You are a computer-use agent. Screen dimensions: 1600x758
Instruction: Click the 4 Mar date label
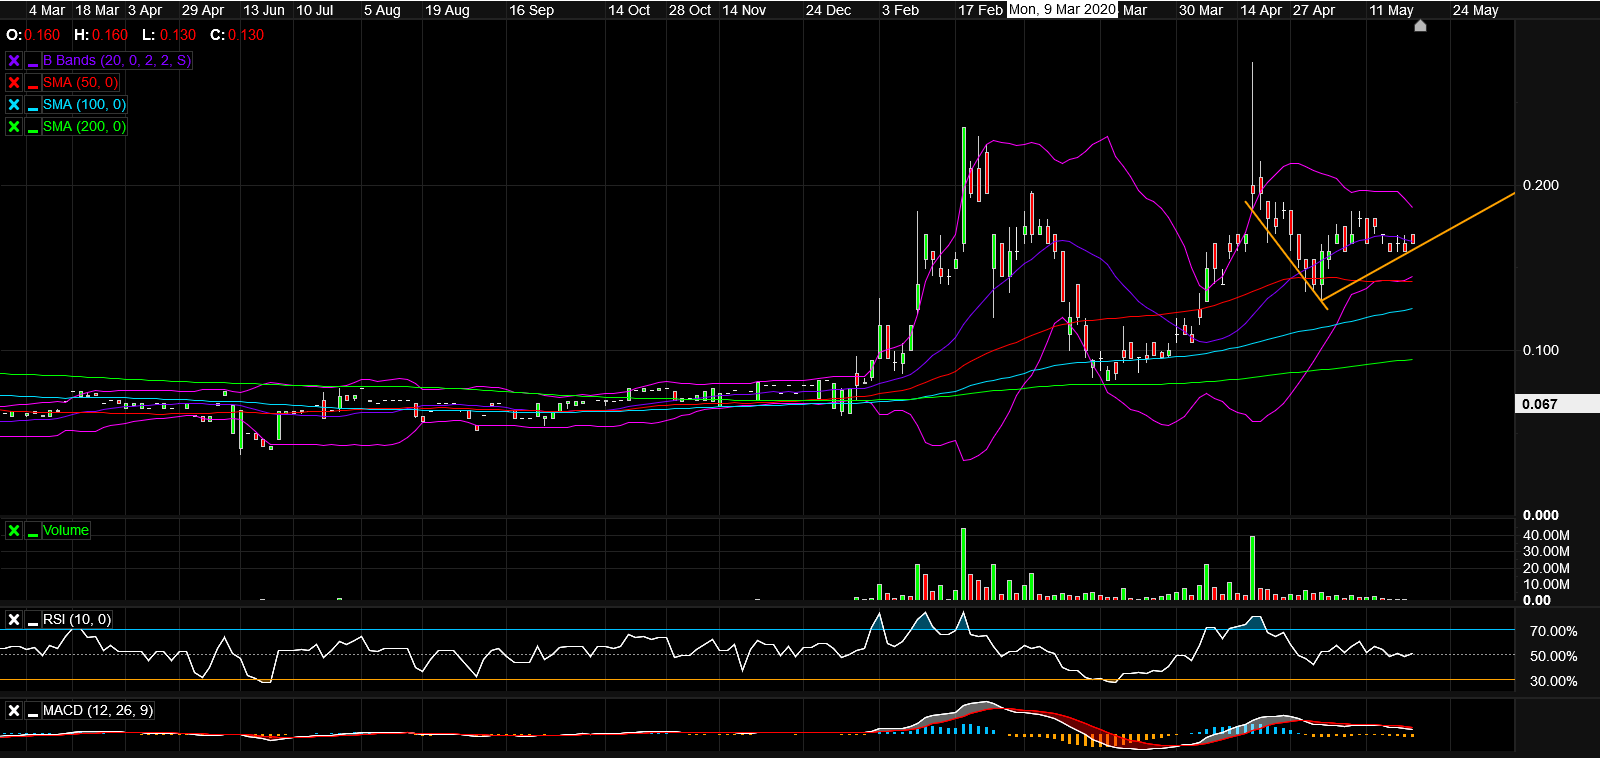coord(47,10)
